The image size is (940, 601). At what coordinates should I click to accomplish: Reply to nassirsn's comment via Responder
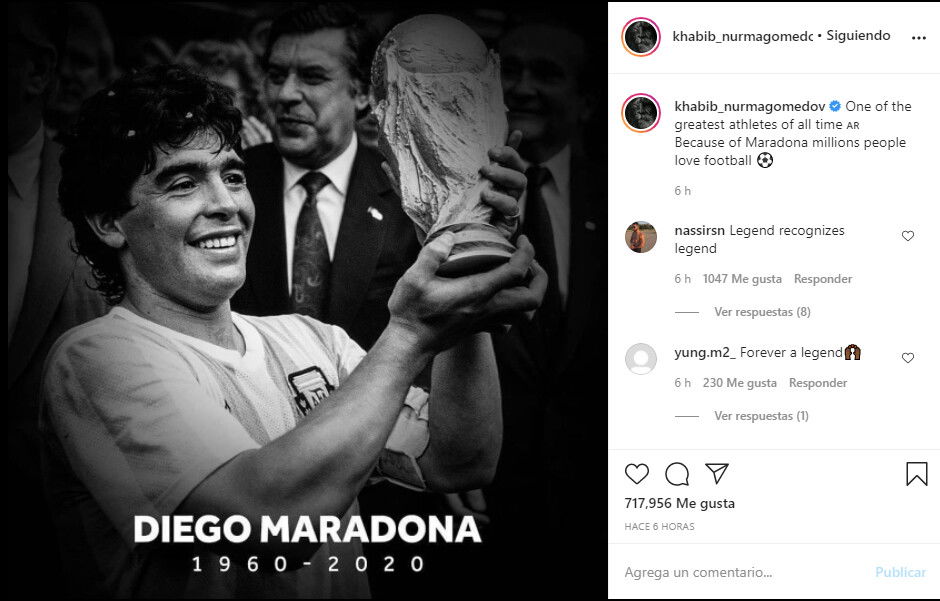[x=822, y=279]
